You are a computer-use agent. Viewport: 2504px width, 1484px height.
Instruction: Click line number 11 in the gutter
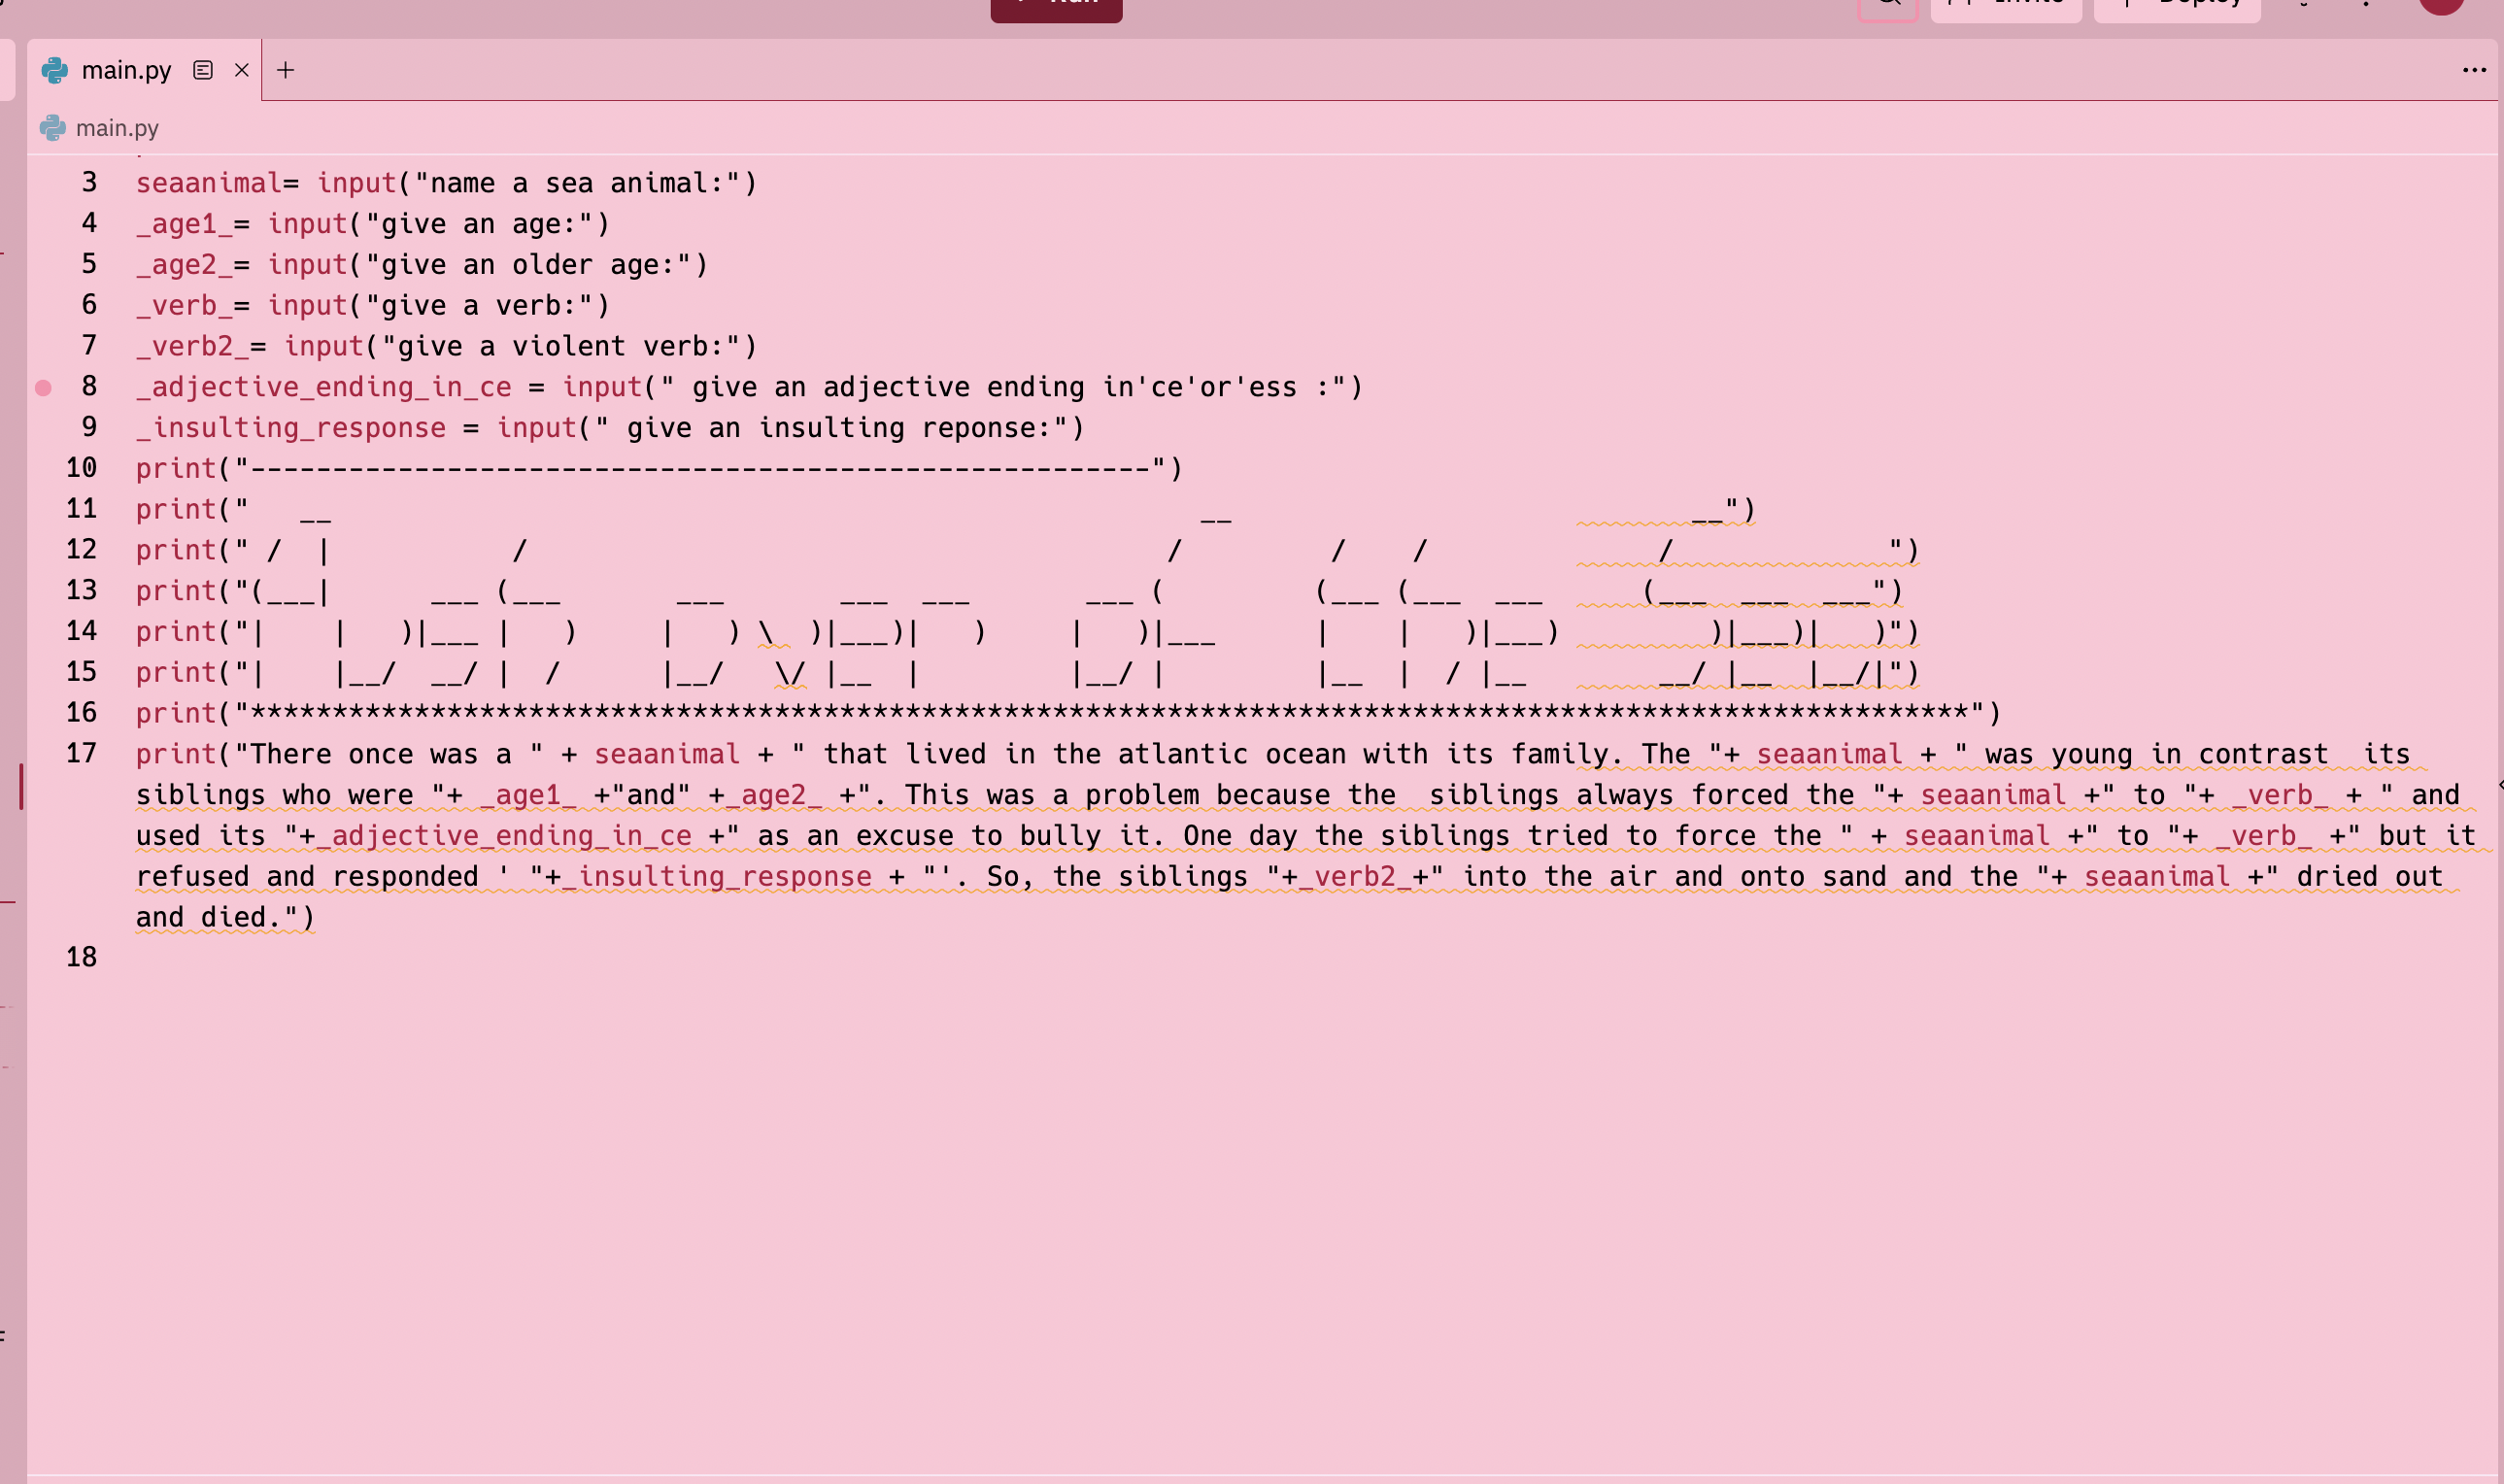(81, 509)
